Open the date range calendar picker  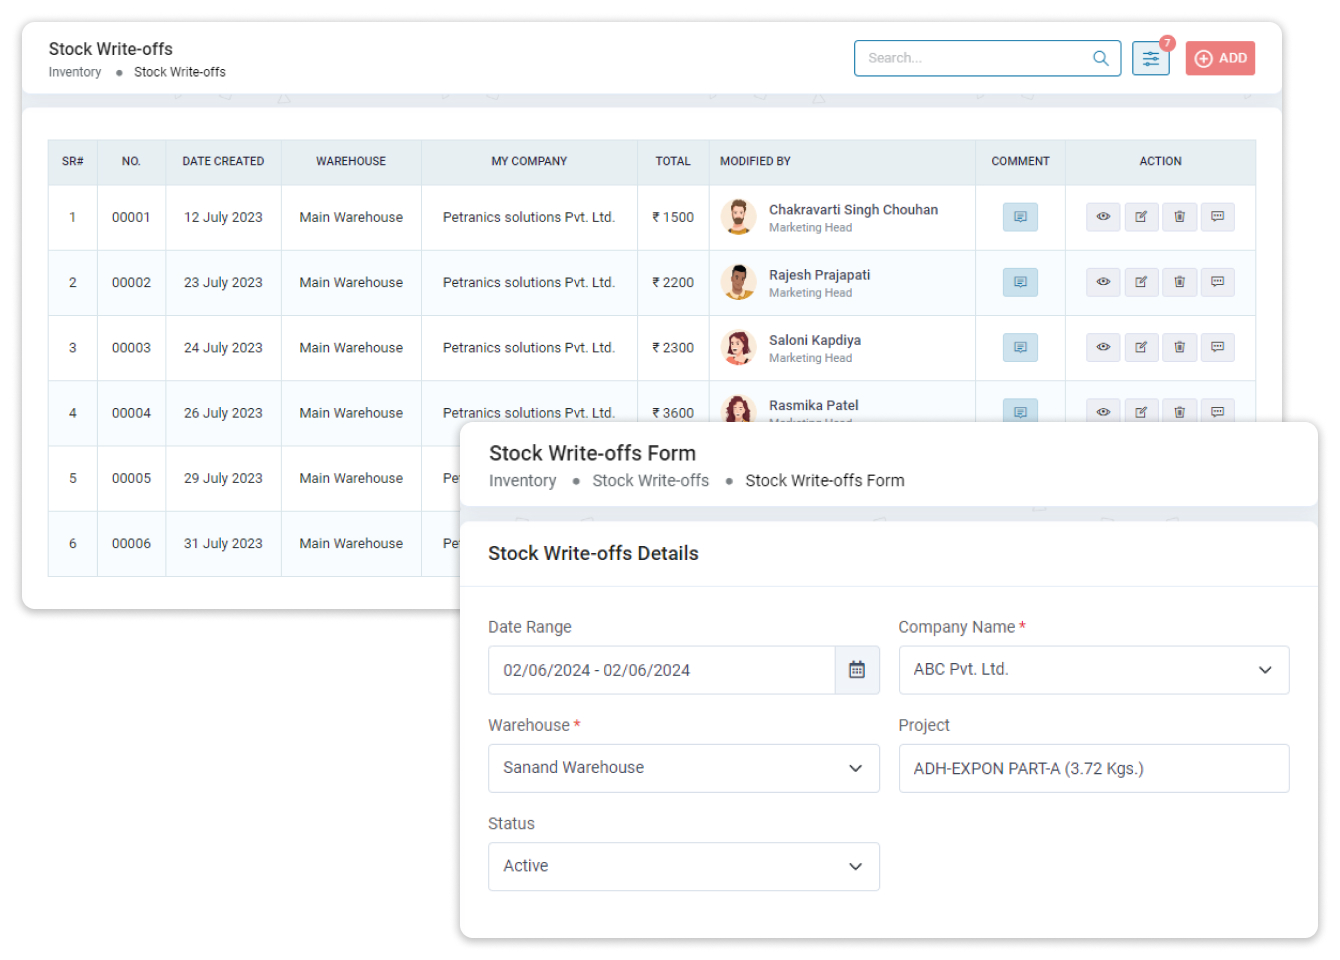[x=856, y=670]
